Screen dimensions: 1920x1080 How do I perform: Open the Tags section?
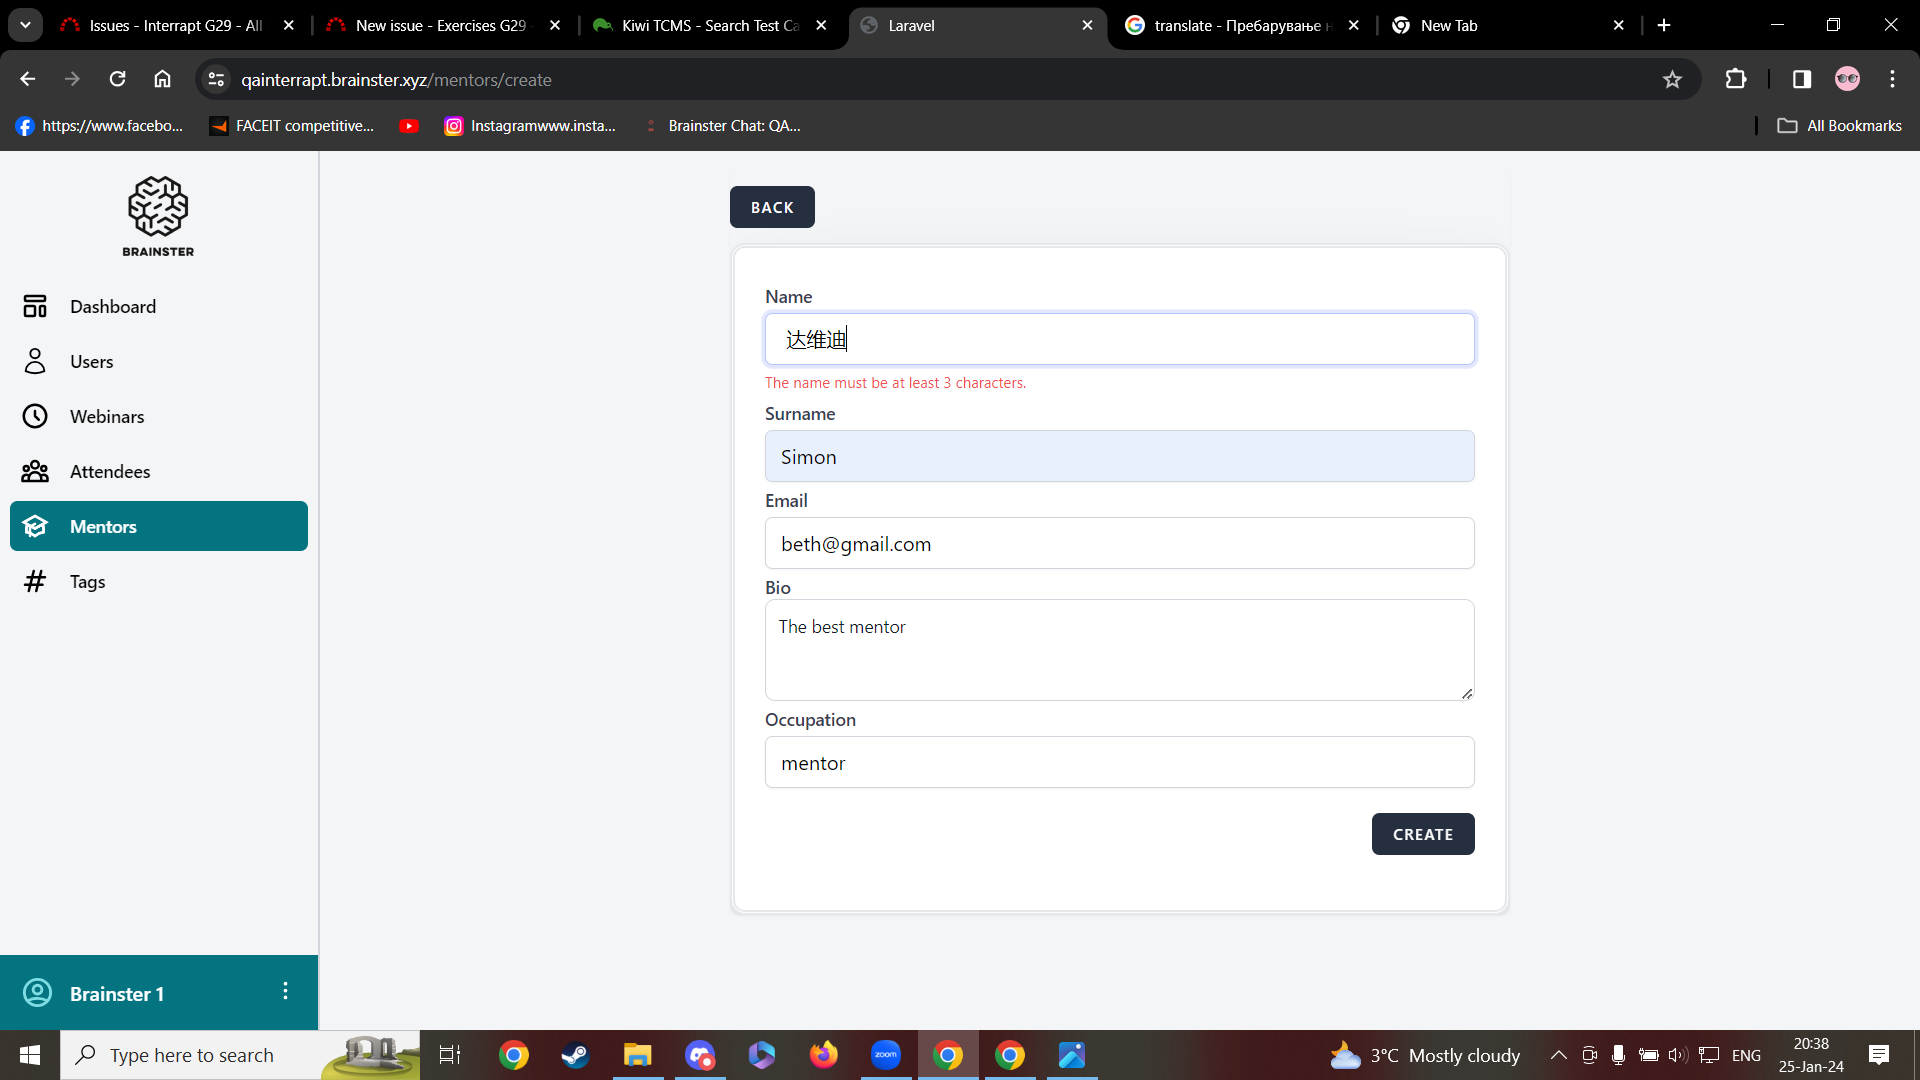click(87, 582)
